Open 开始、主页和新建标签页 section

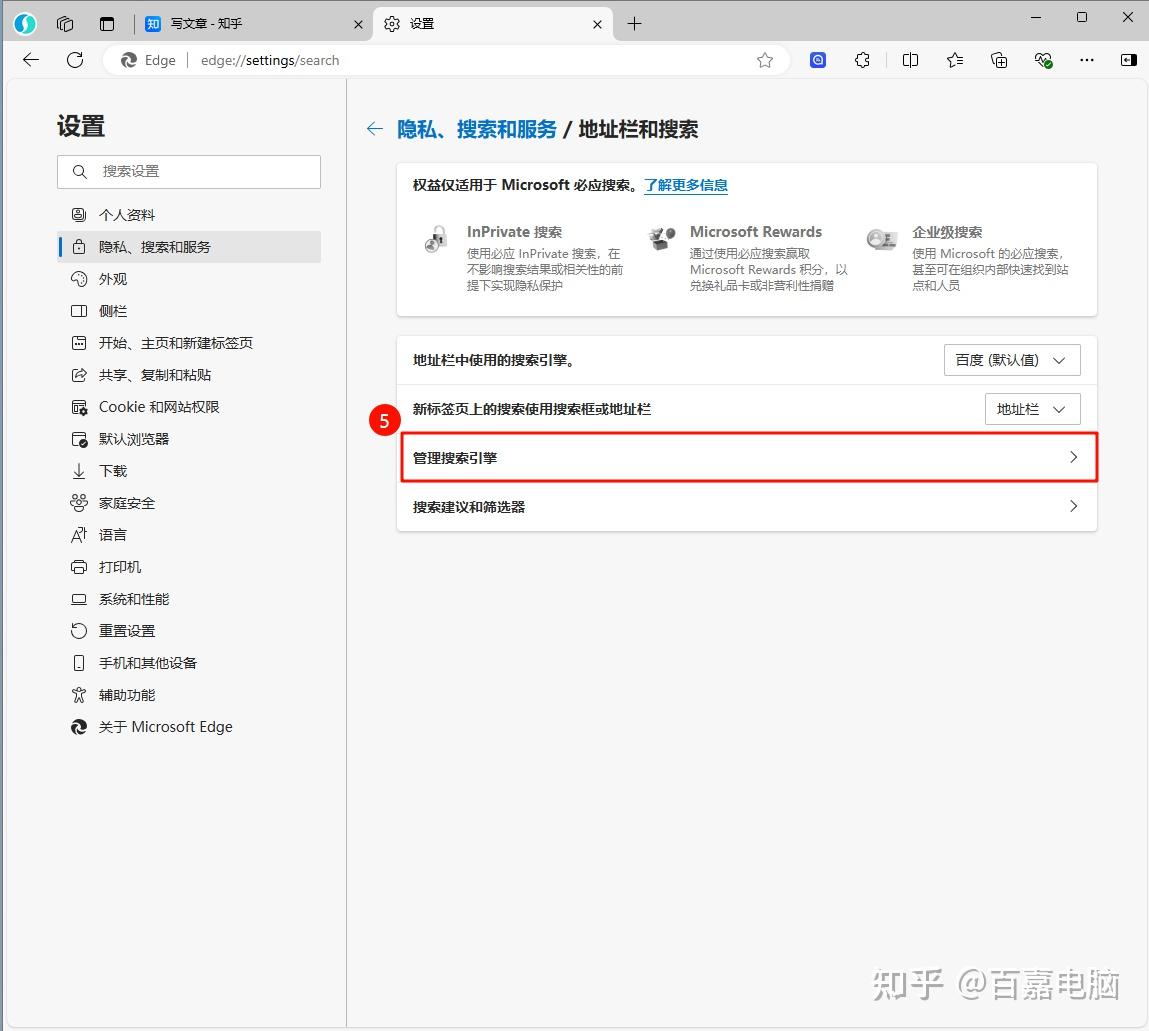(189, 343)
